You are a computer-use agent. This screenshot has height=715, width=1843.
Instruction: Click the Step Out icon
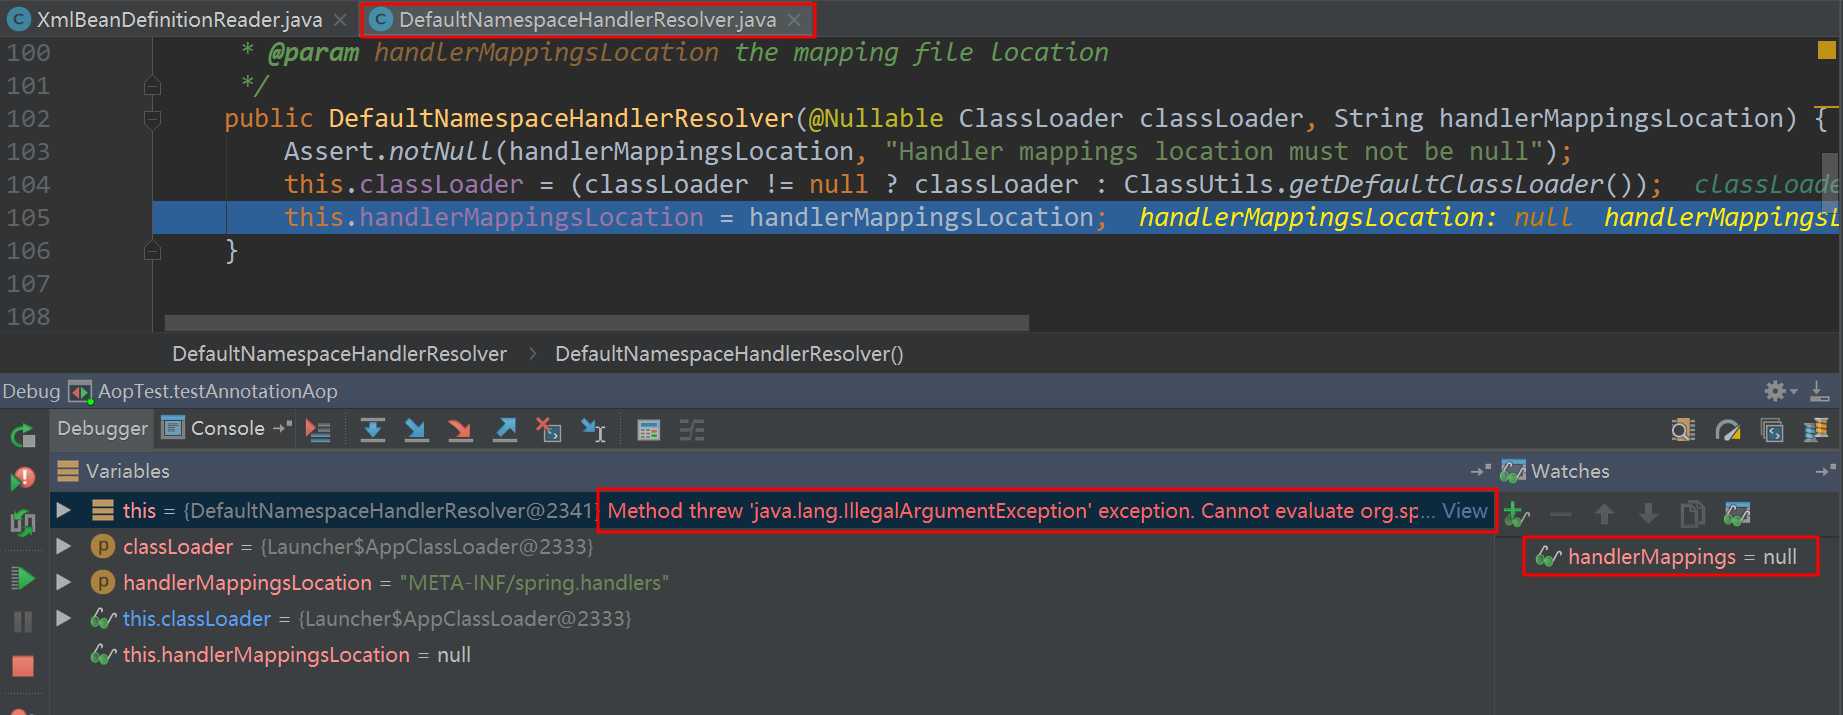pos(505,430)
